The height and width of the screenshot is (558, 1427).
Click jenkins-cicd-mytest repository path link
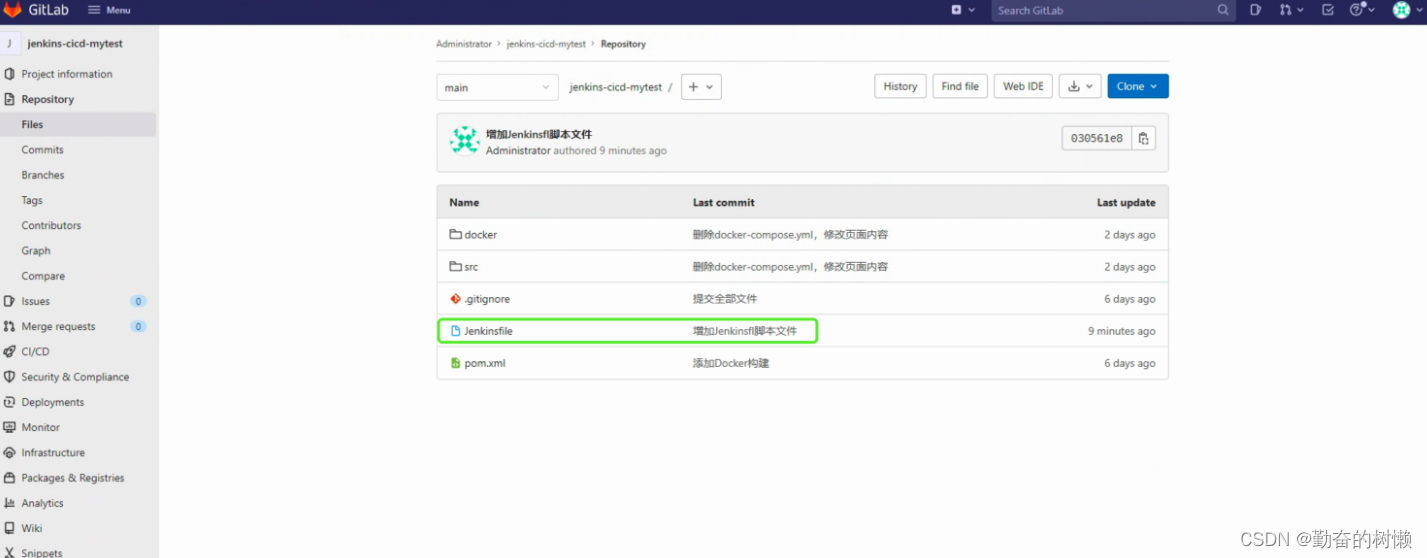[x=616, y=87]
